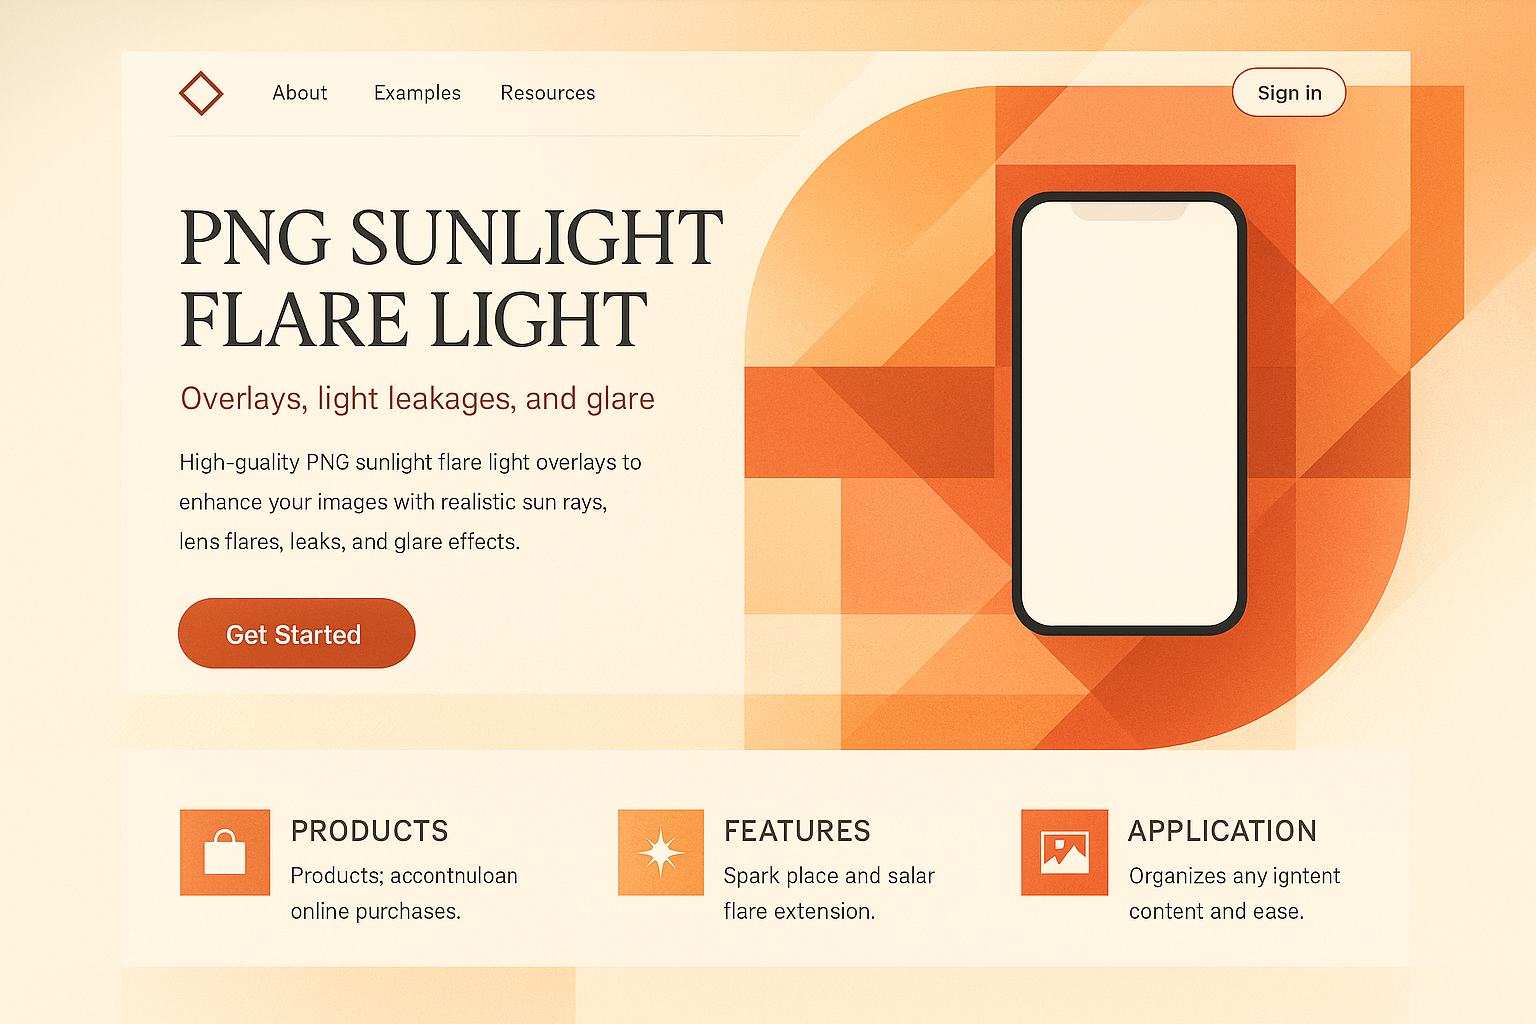Select the PRODUCTS heading
This screenshot has width=1536, height=1024.
tap(369, 831)
